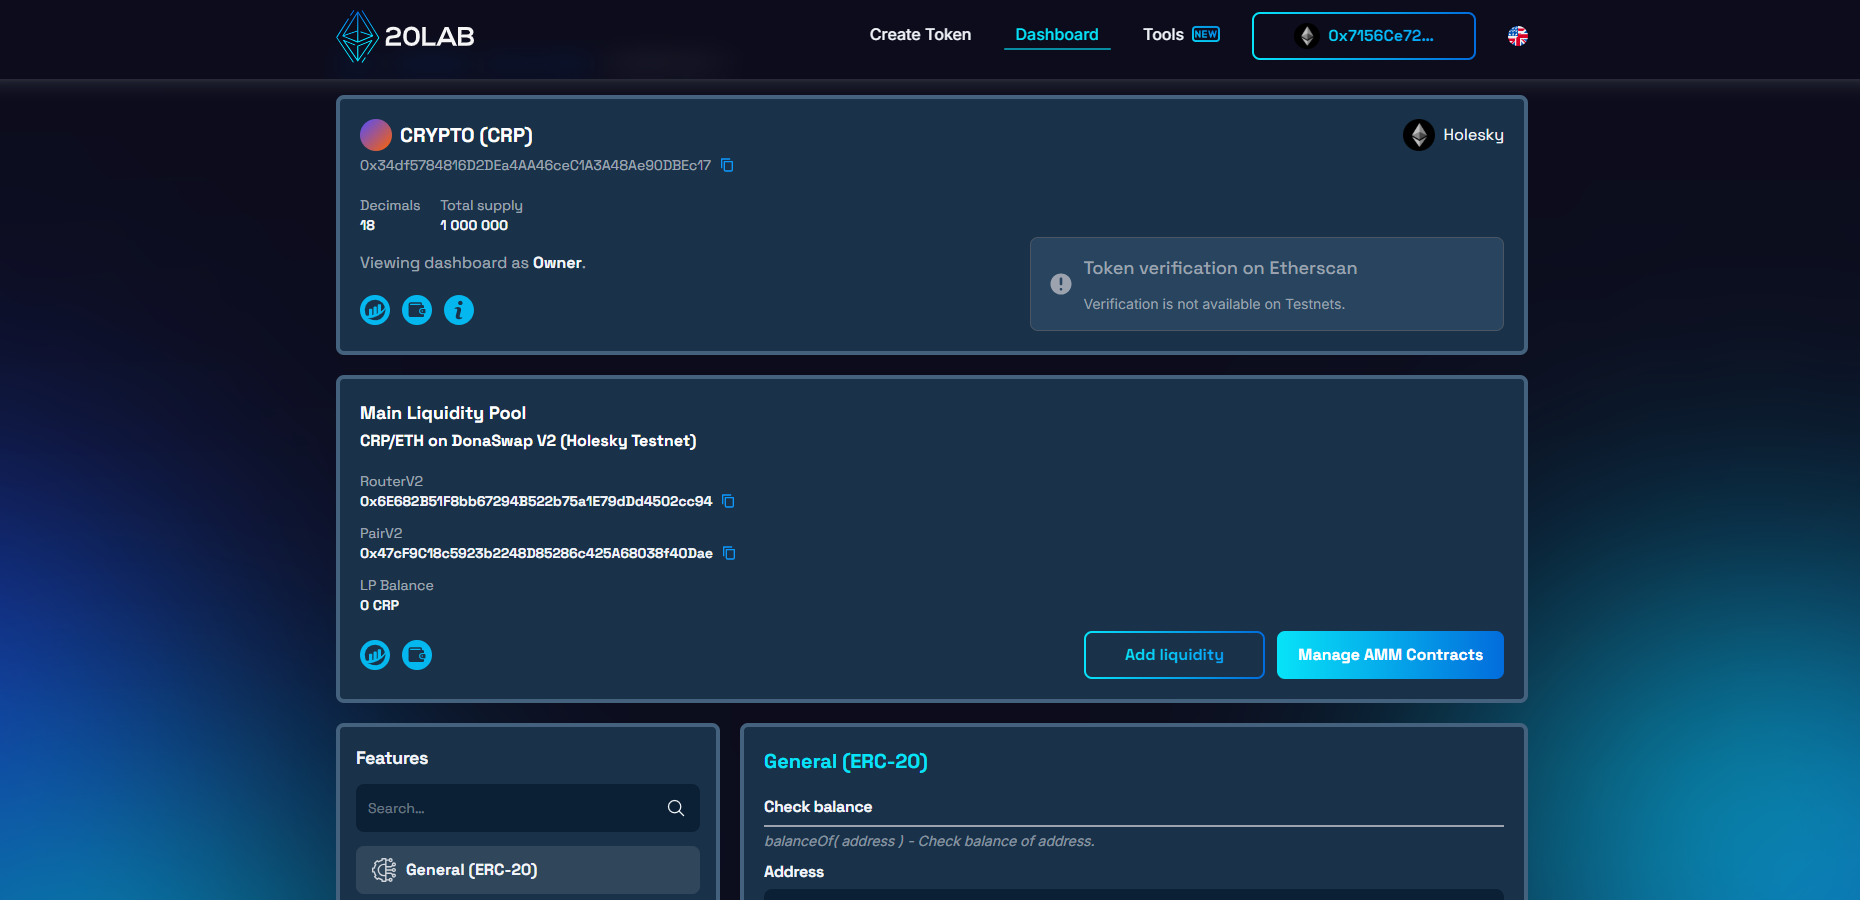Screen dimensions: 1860x900
Task: Open chart icon under token info
Action: click(375, 310)
